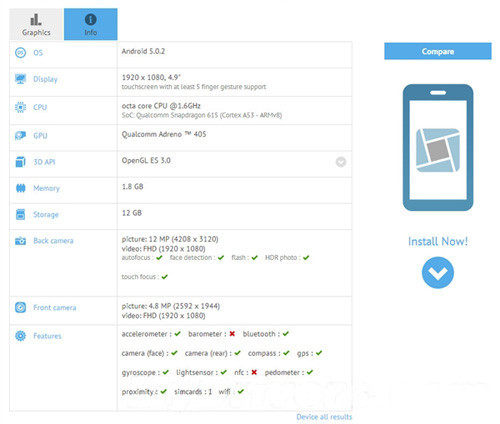Screen dimensions: 500x424
Task: Click the Install Now! link
Action: [x=438, y=241]
